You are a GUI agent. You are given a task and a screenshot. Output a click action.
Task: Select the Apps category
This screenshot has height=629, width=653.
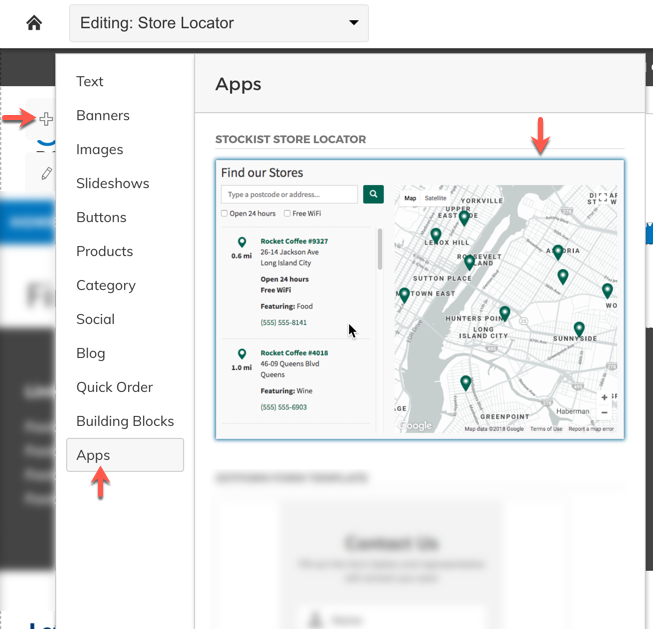(x=125, y=455)
